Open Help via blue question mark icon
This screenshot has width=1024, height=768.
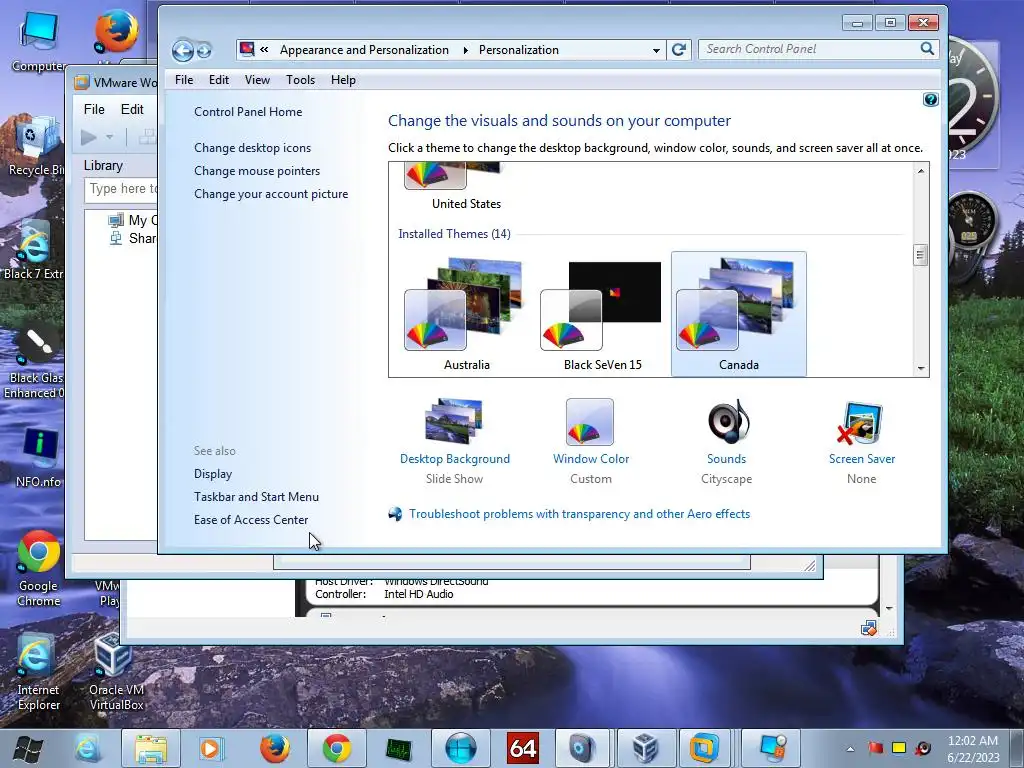[x=931, y=99]
